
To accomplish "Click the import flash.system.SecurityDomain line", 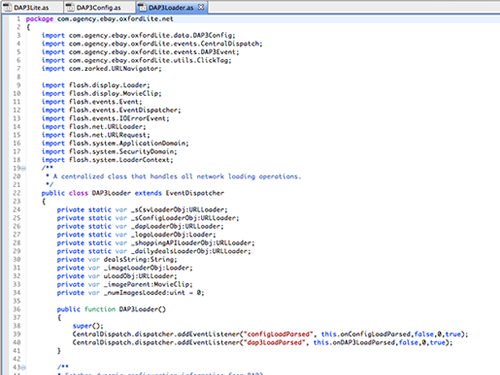I will pos(109,152).
